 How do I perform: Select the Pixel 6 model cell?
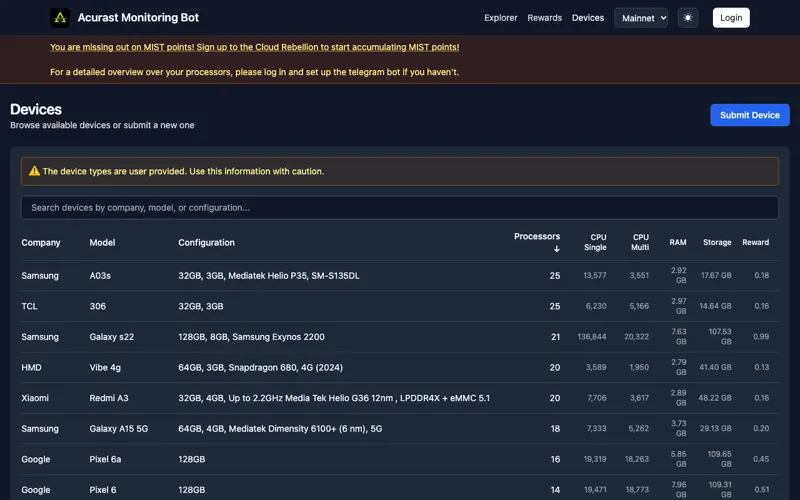pos(103,490)
